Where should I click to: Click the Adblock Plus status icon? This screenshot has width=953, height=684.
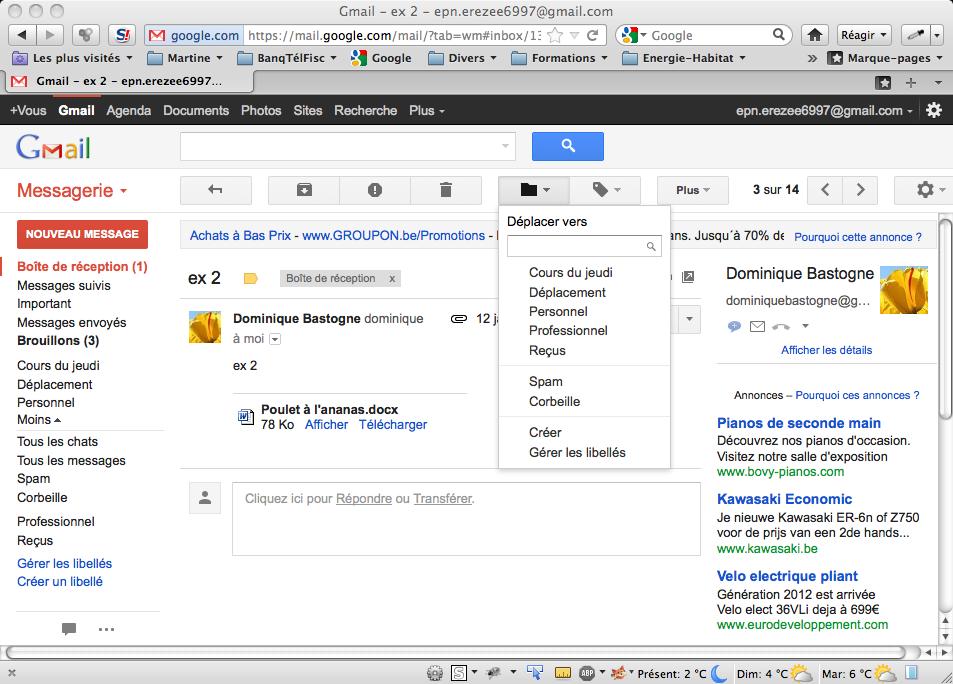[x=587, y=673]
